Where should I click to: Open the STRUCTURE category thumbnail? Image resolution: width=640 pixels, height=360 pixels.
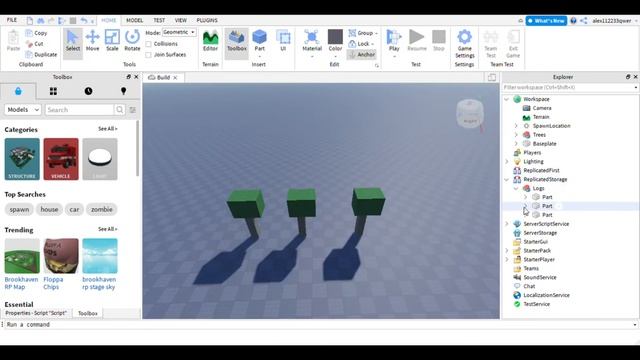pos(22,159)
